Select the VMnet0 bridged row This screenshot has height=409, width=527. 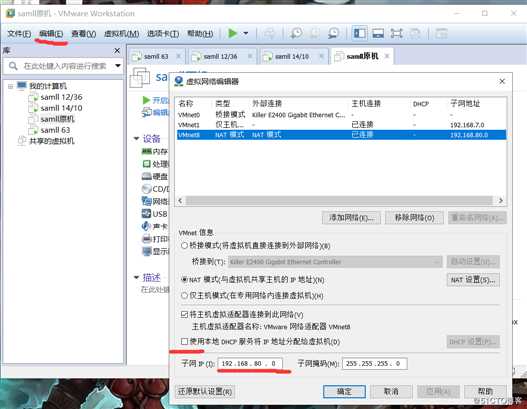pyautogui.click(x=341, y=115)
